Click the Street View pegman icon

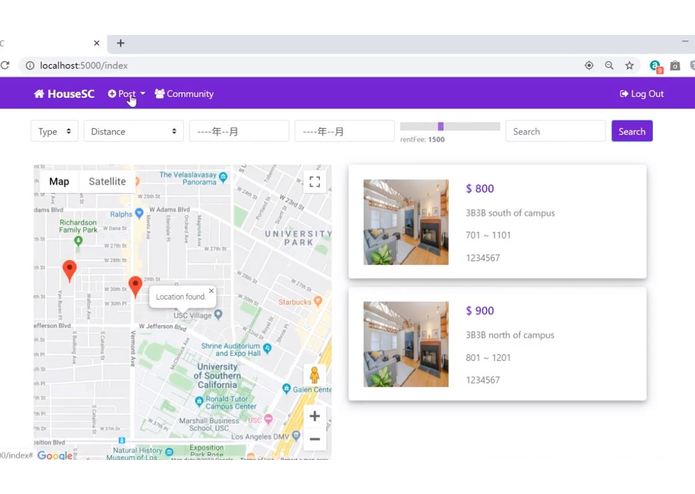click(314, 375)
